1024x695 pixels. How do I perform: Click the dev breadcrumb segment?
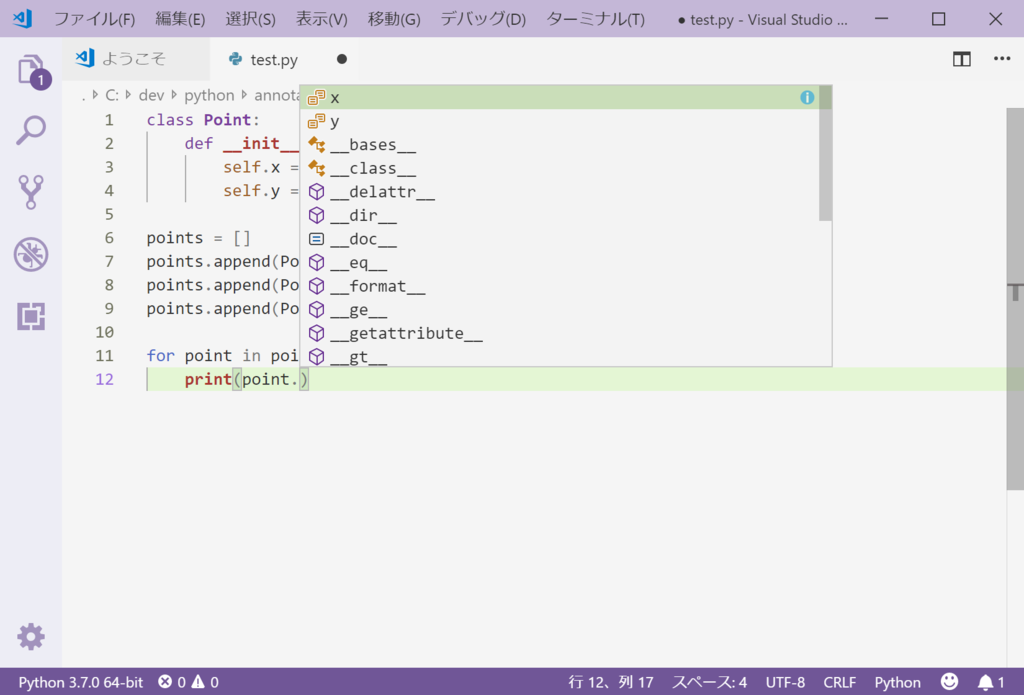[x=152, y=95]
